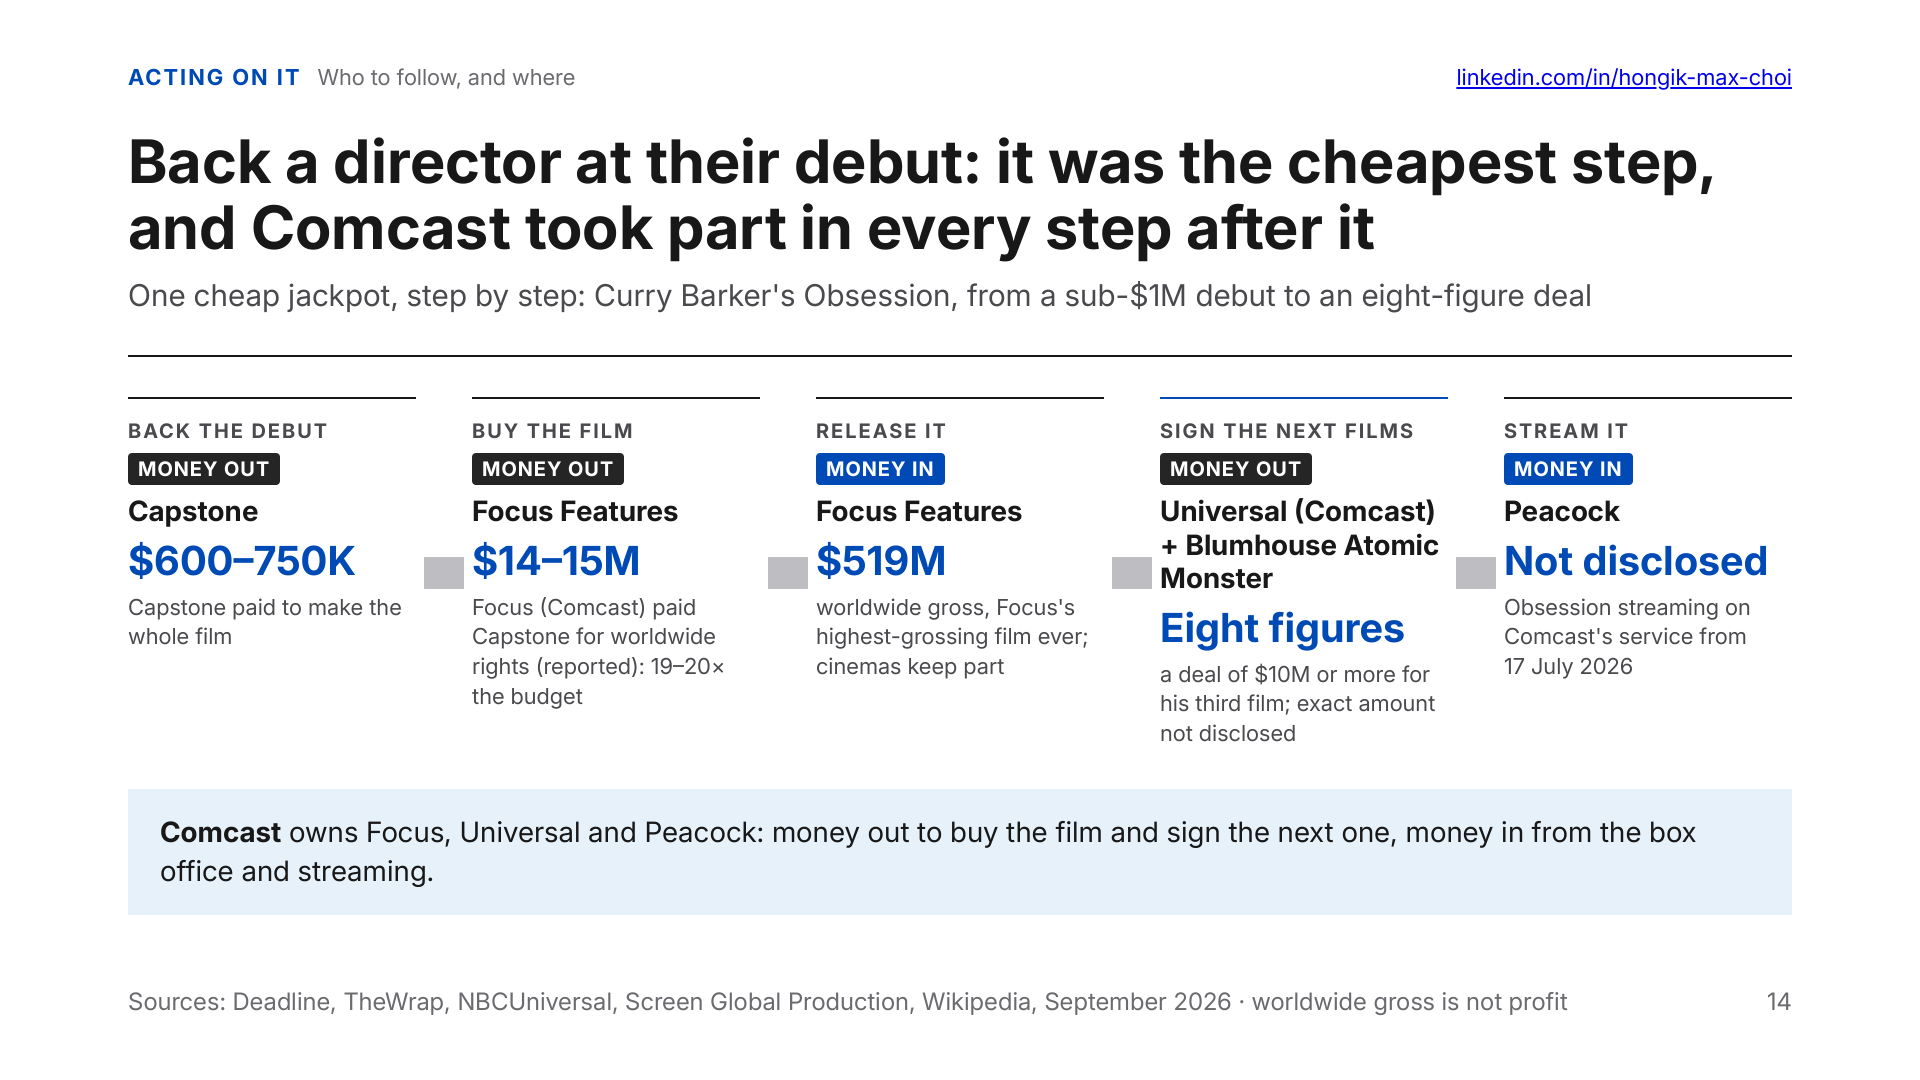Click the gray connector square after $600–750K

[x=444, y=573]
